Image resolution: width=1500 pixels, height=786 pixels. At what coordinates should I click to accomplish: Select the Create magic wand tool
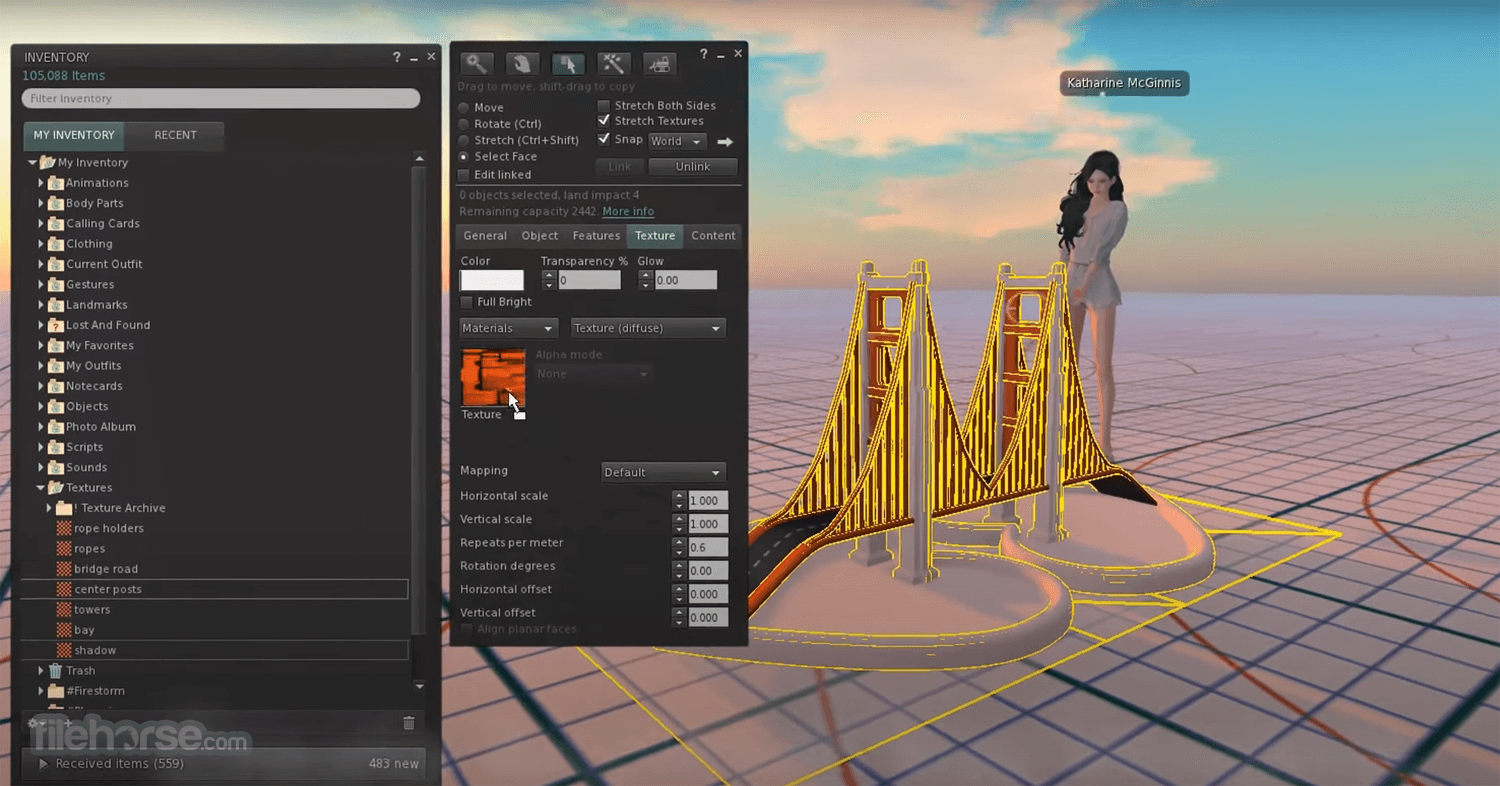[613, 63]
